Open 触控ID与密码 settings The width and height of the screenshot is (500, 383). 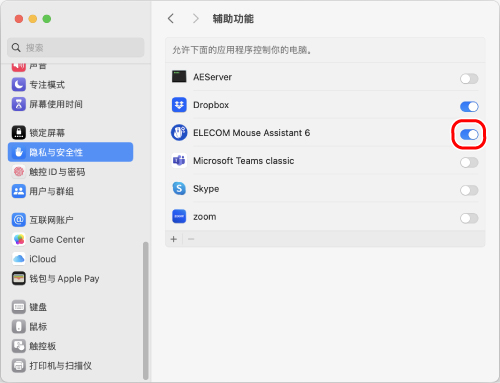57,172
